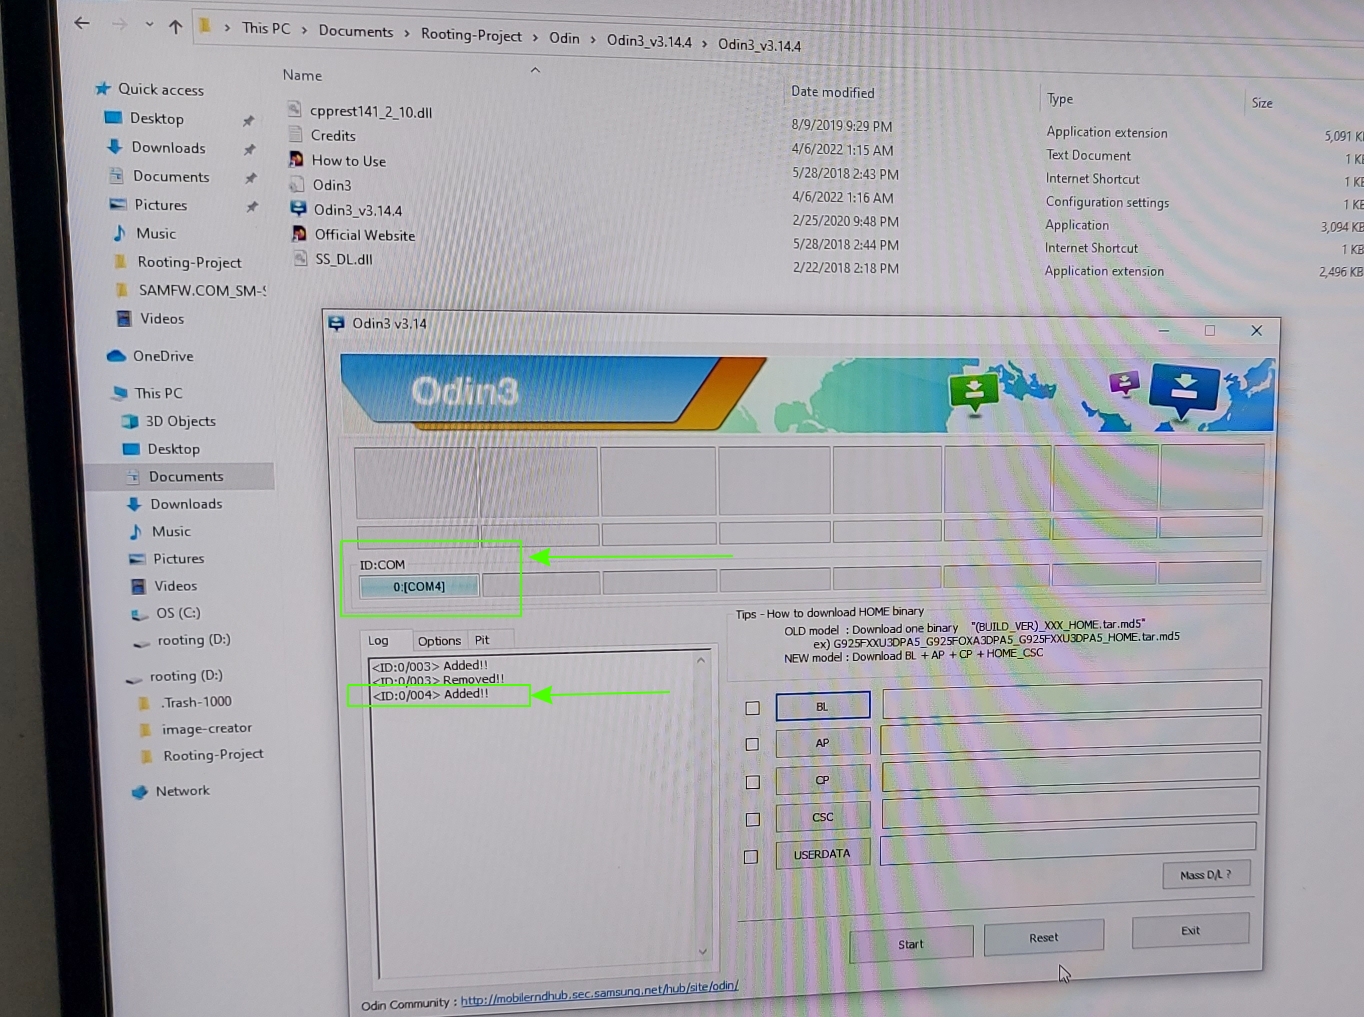This screenshot has width=1364, height=1017.
Task: Open SAMFW.COM_SM folder in sidebar
Action: 202,290
